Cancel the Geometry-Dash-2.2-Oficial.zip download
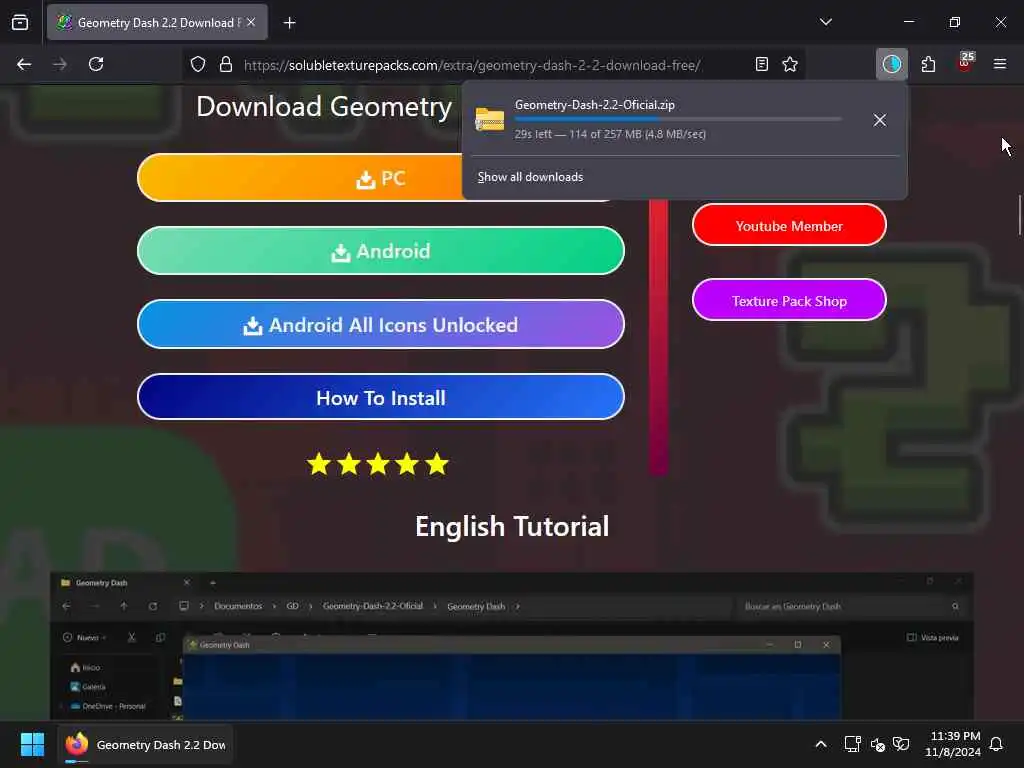The width and height of the screenshot is (1024, 768). [880, 120]
